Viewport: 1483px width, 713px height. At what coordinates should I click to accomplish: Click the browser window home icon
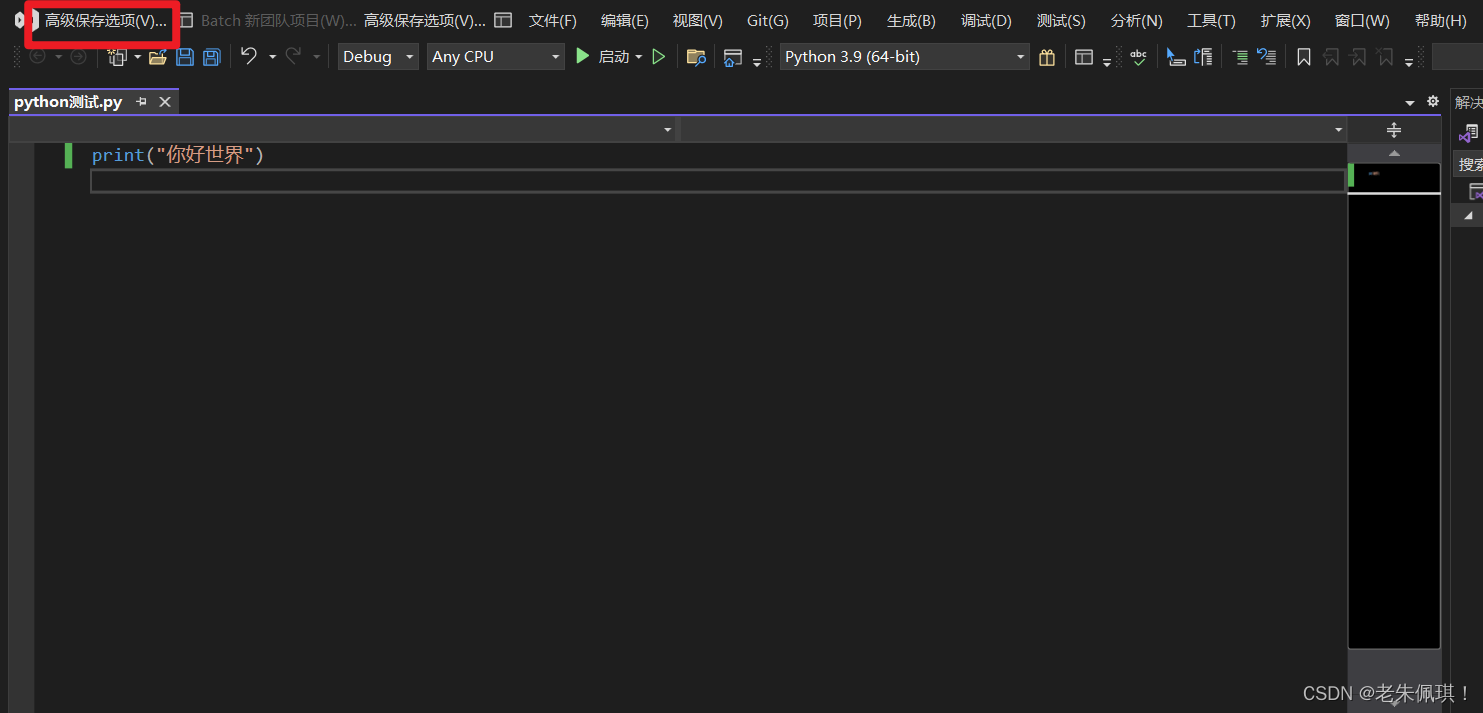click(x=733, y=57)
